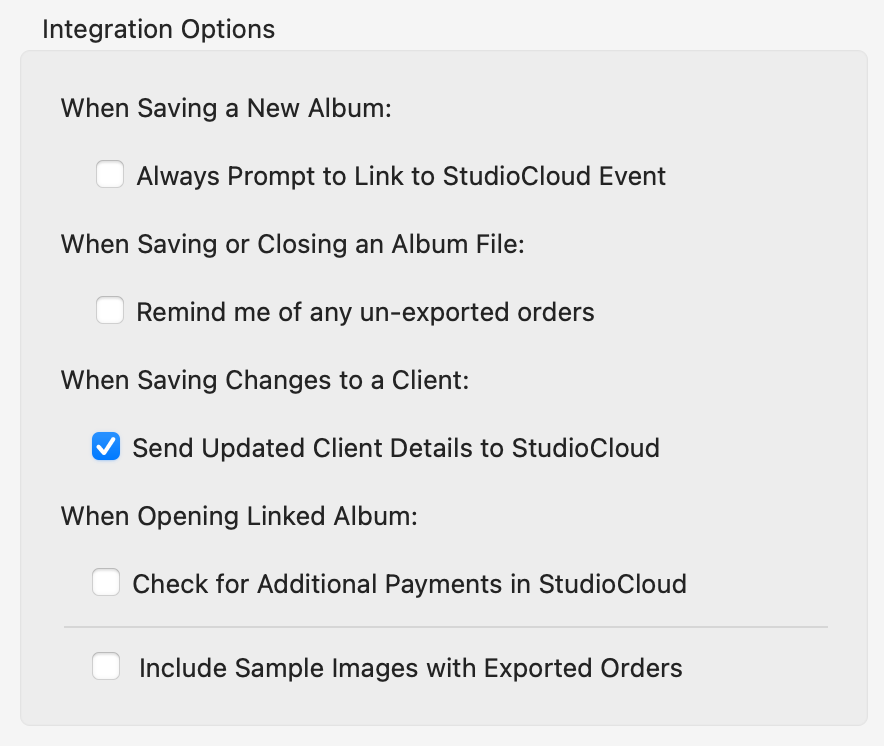Click the word 'StudioCloud' in Additional Payments label

click(x=612, y=584)
